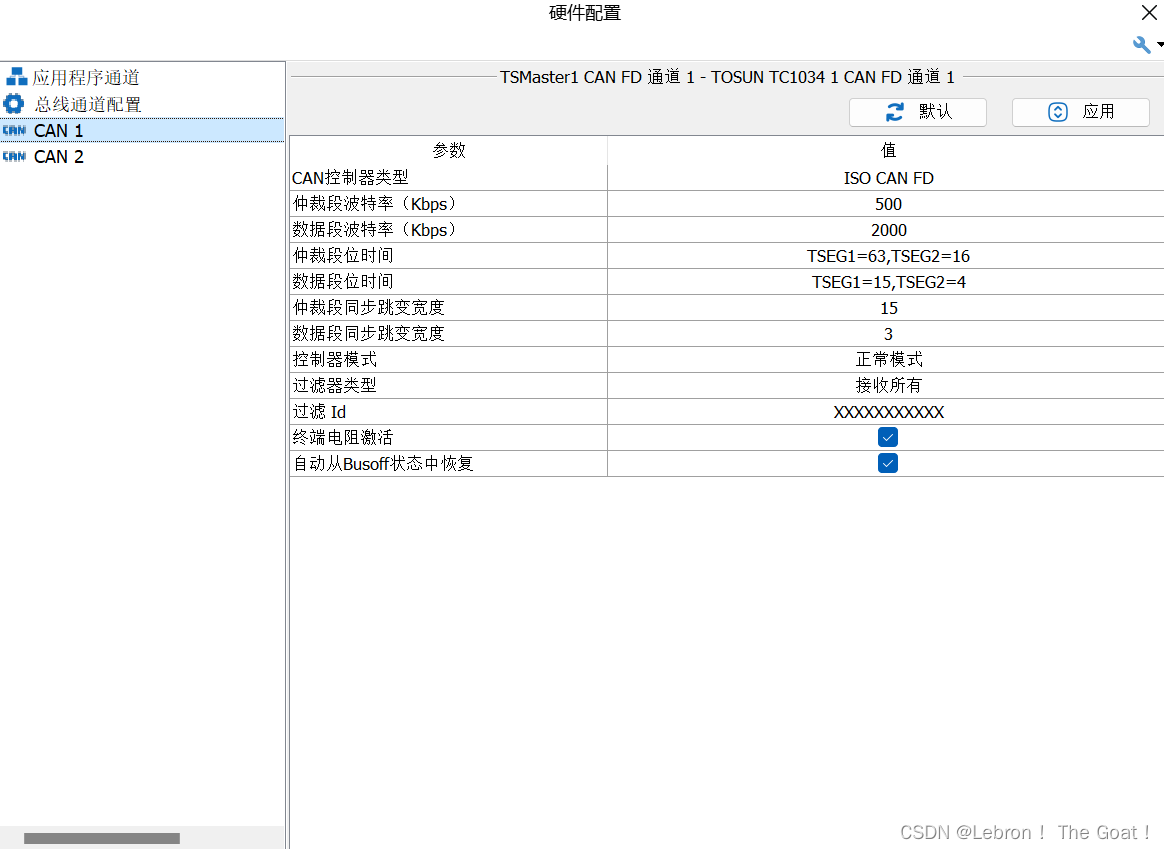The height and width of the screenshot is (849, 1164).
Task: Click the 默认 button to restore defaults
Action: pyautogui.click(x=918, y=112)
